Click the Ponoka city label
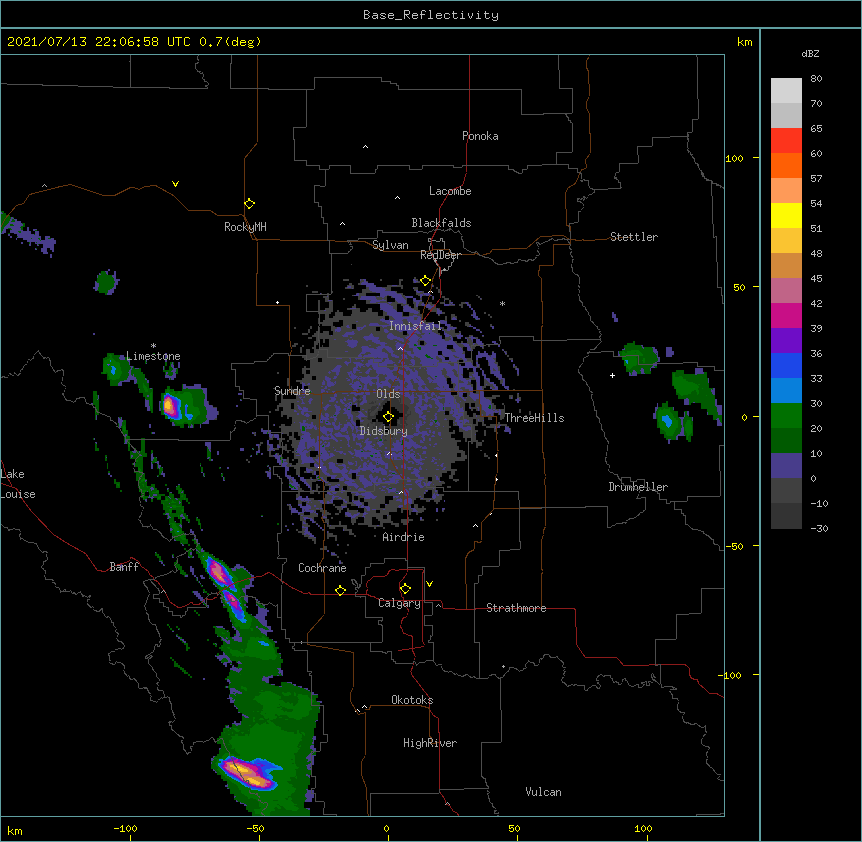The image size is (862, 842). pos(480,136)
